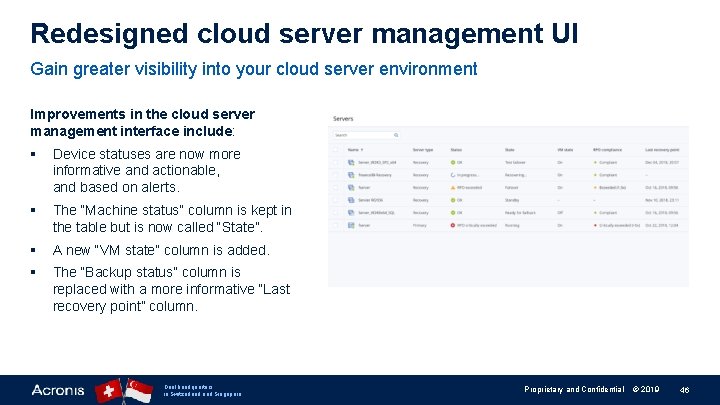Click the 'Test failover' state cell
Screen dimensions: 720x405
(x=515, y=162)
